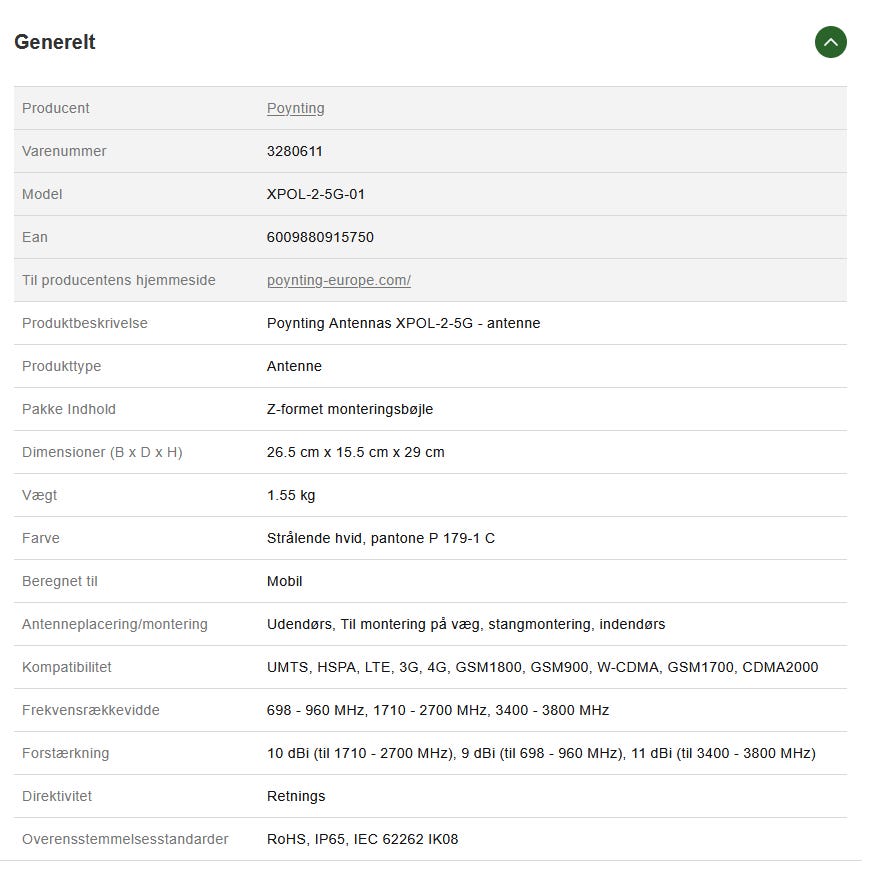Select the Z-formet monteringsbøjle text

point(349,409)
